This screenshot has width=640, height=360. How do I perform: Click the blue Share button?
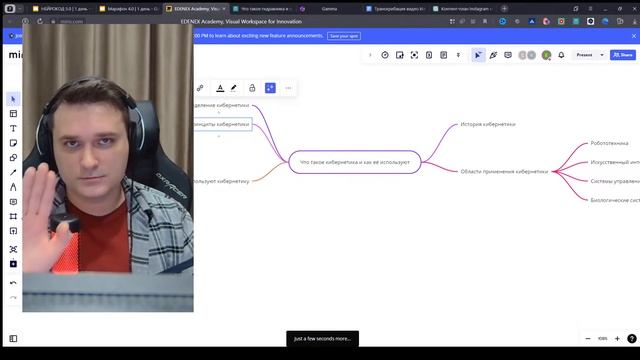pyautogui.click(x=622, y=55)
